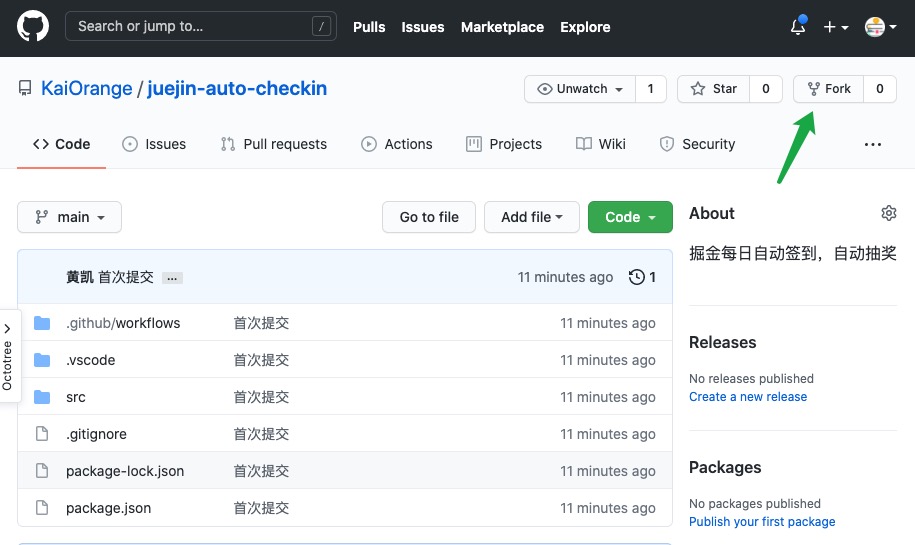Click the Go to file button
The image size is (915, 545).
[429, 217]
